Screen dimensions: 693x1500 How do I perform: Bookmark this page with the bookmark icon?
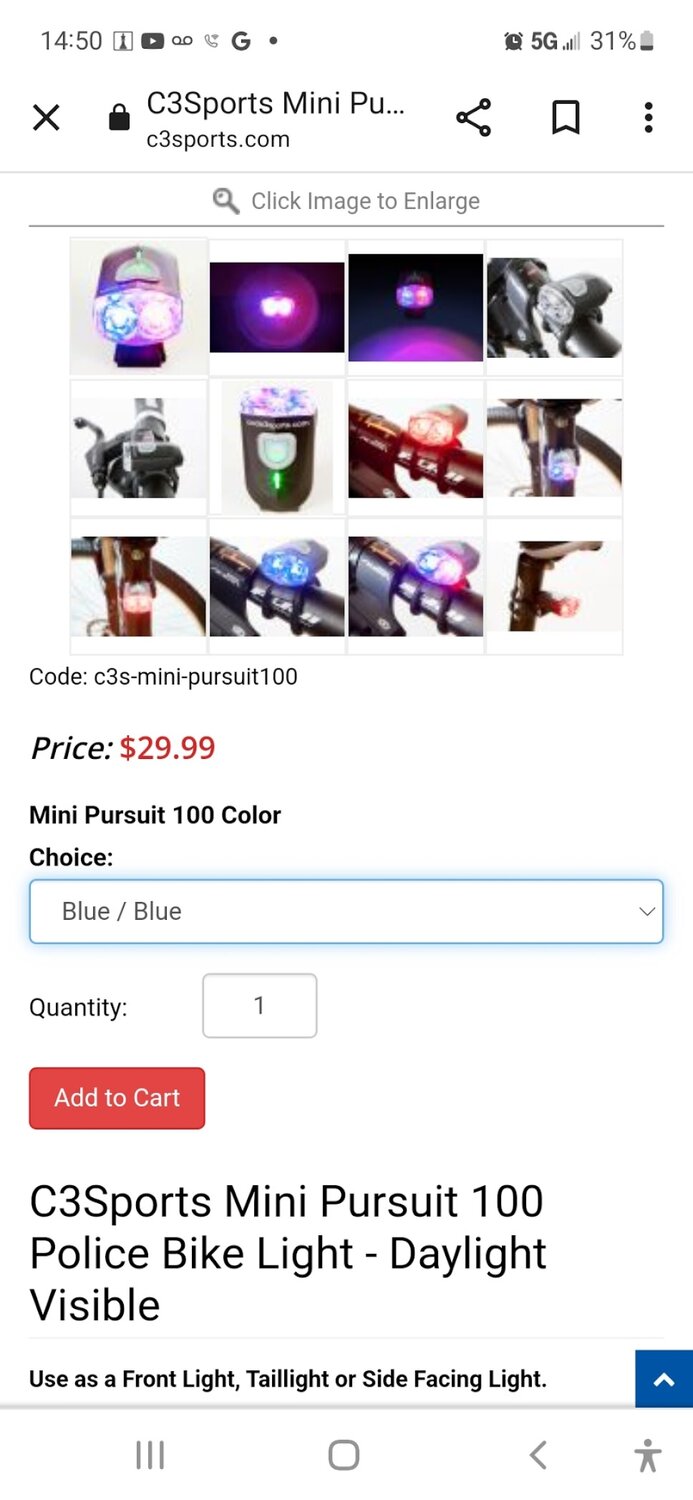click(565, 118)
